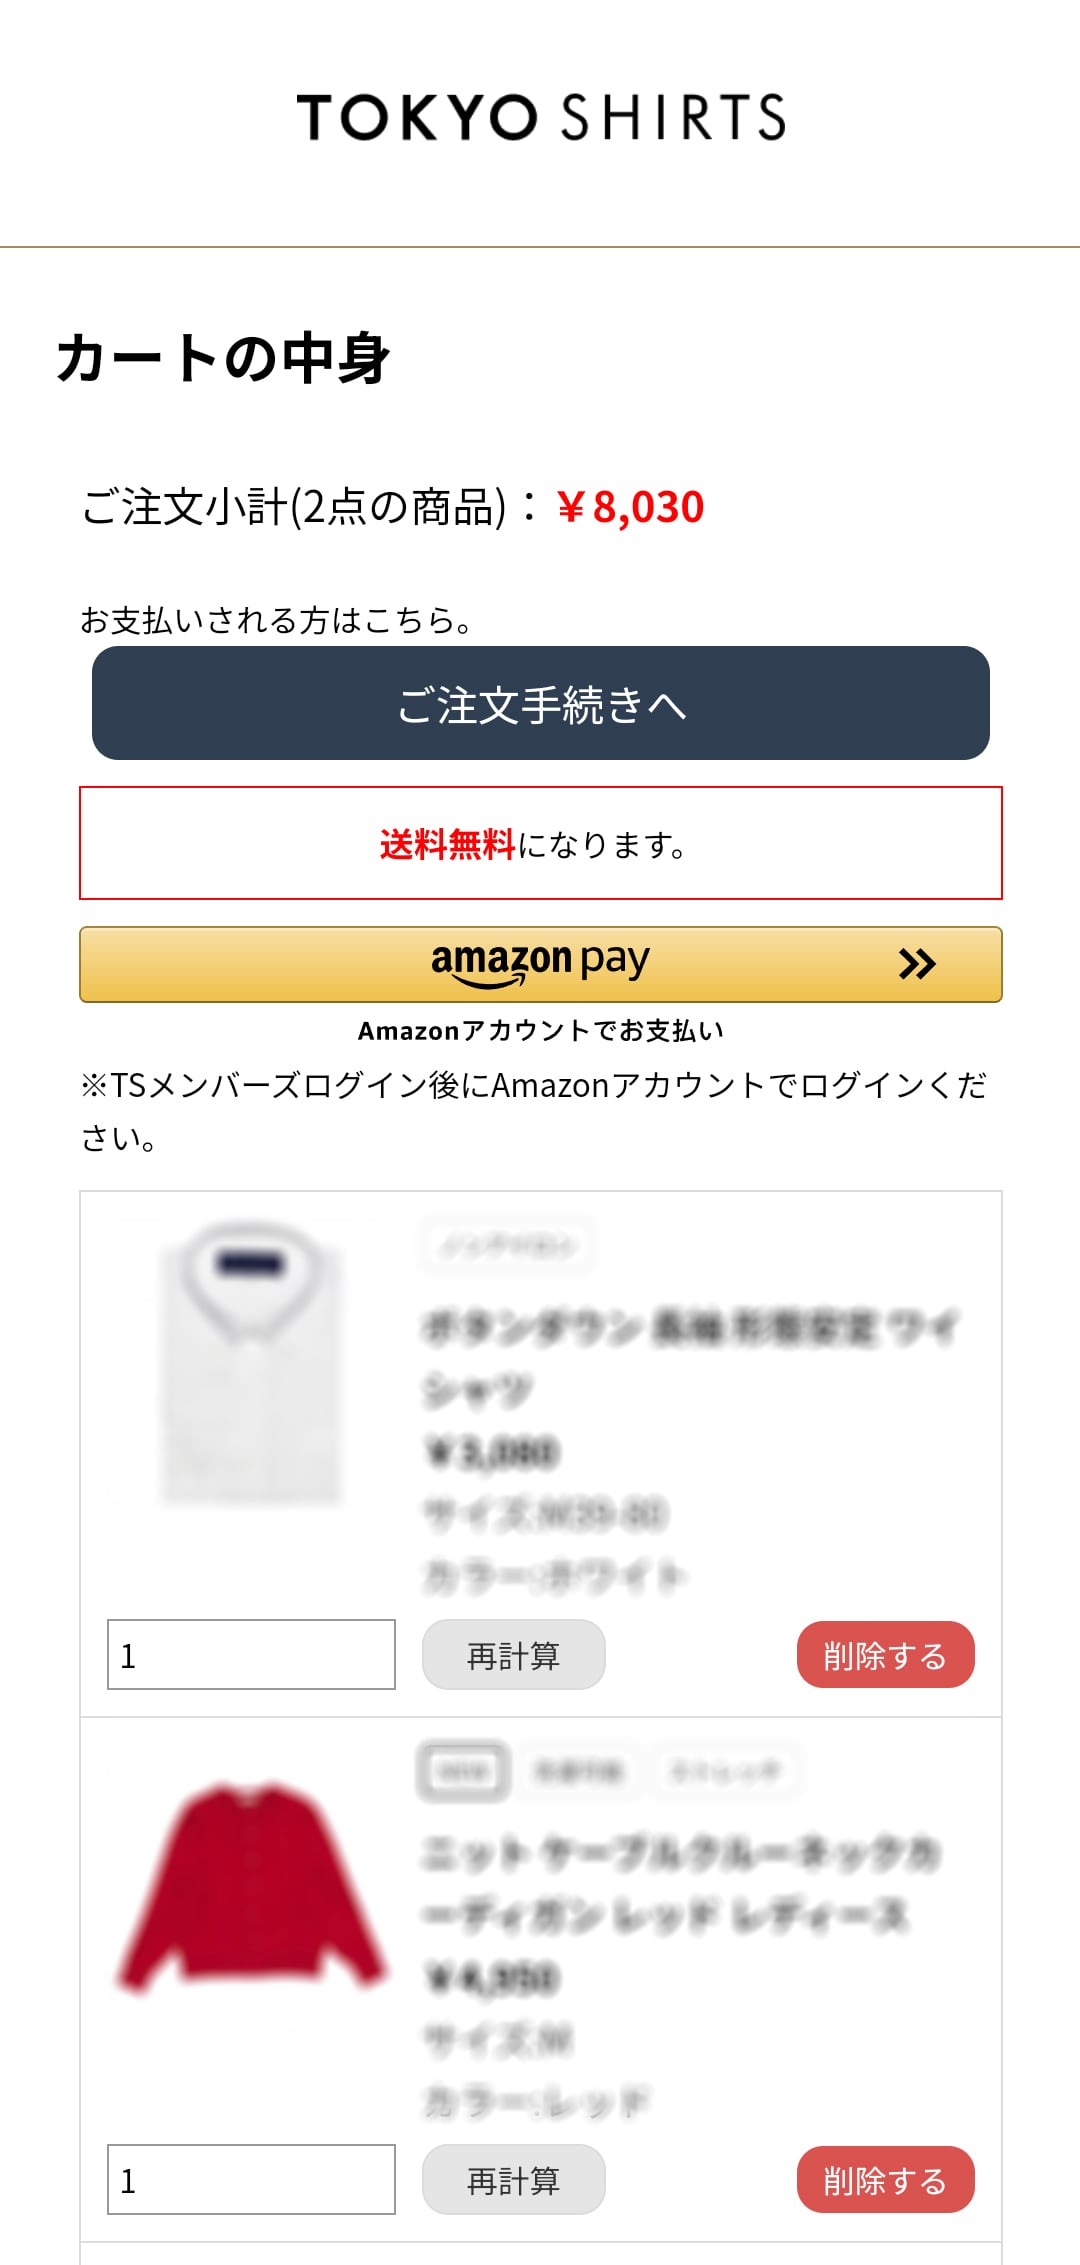Focus the red cardigan quantity field
Viewport: 1080px width, 2265px height.
[x=251, y=2180]
